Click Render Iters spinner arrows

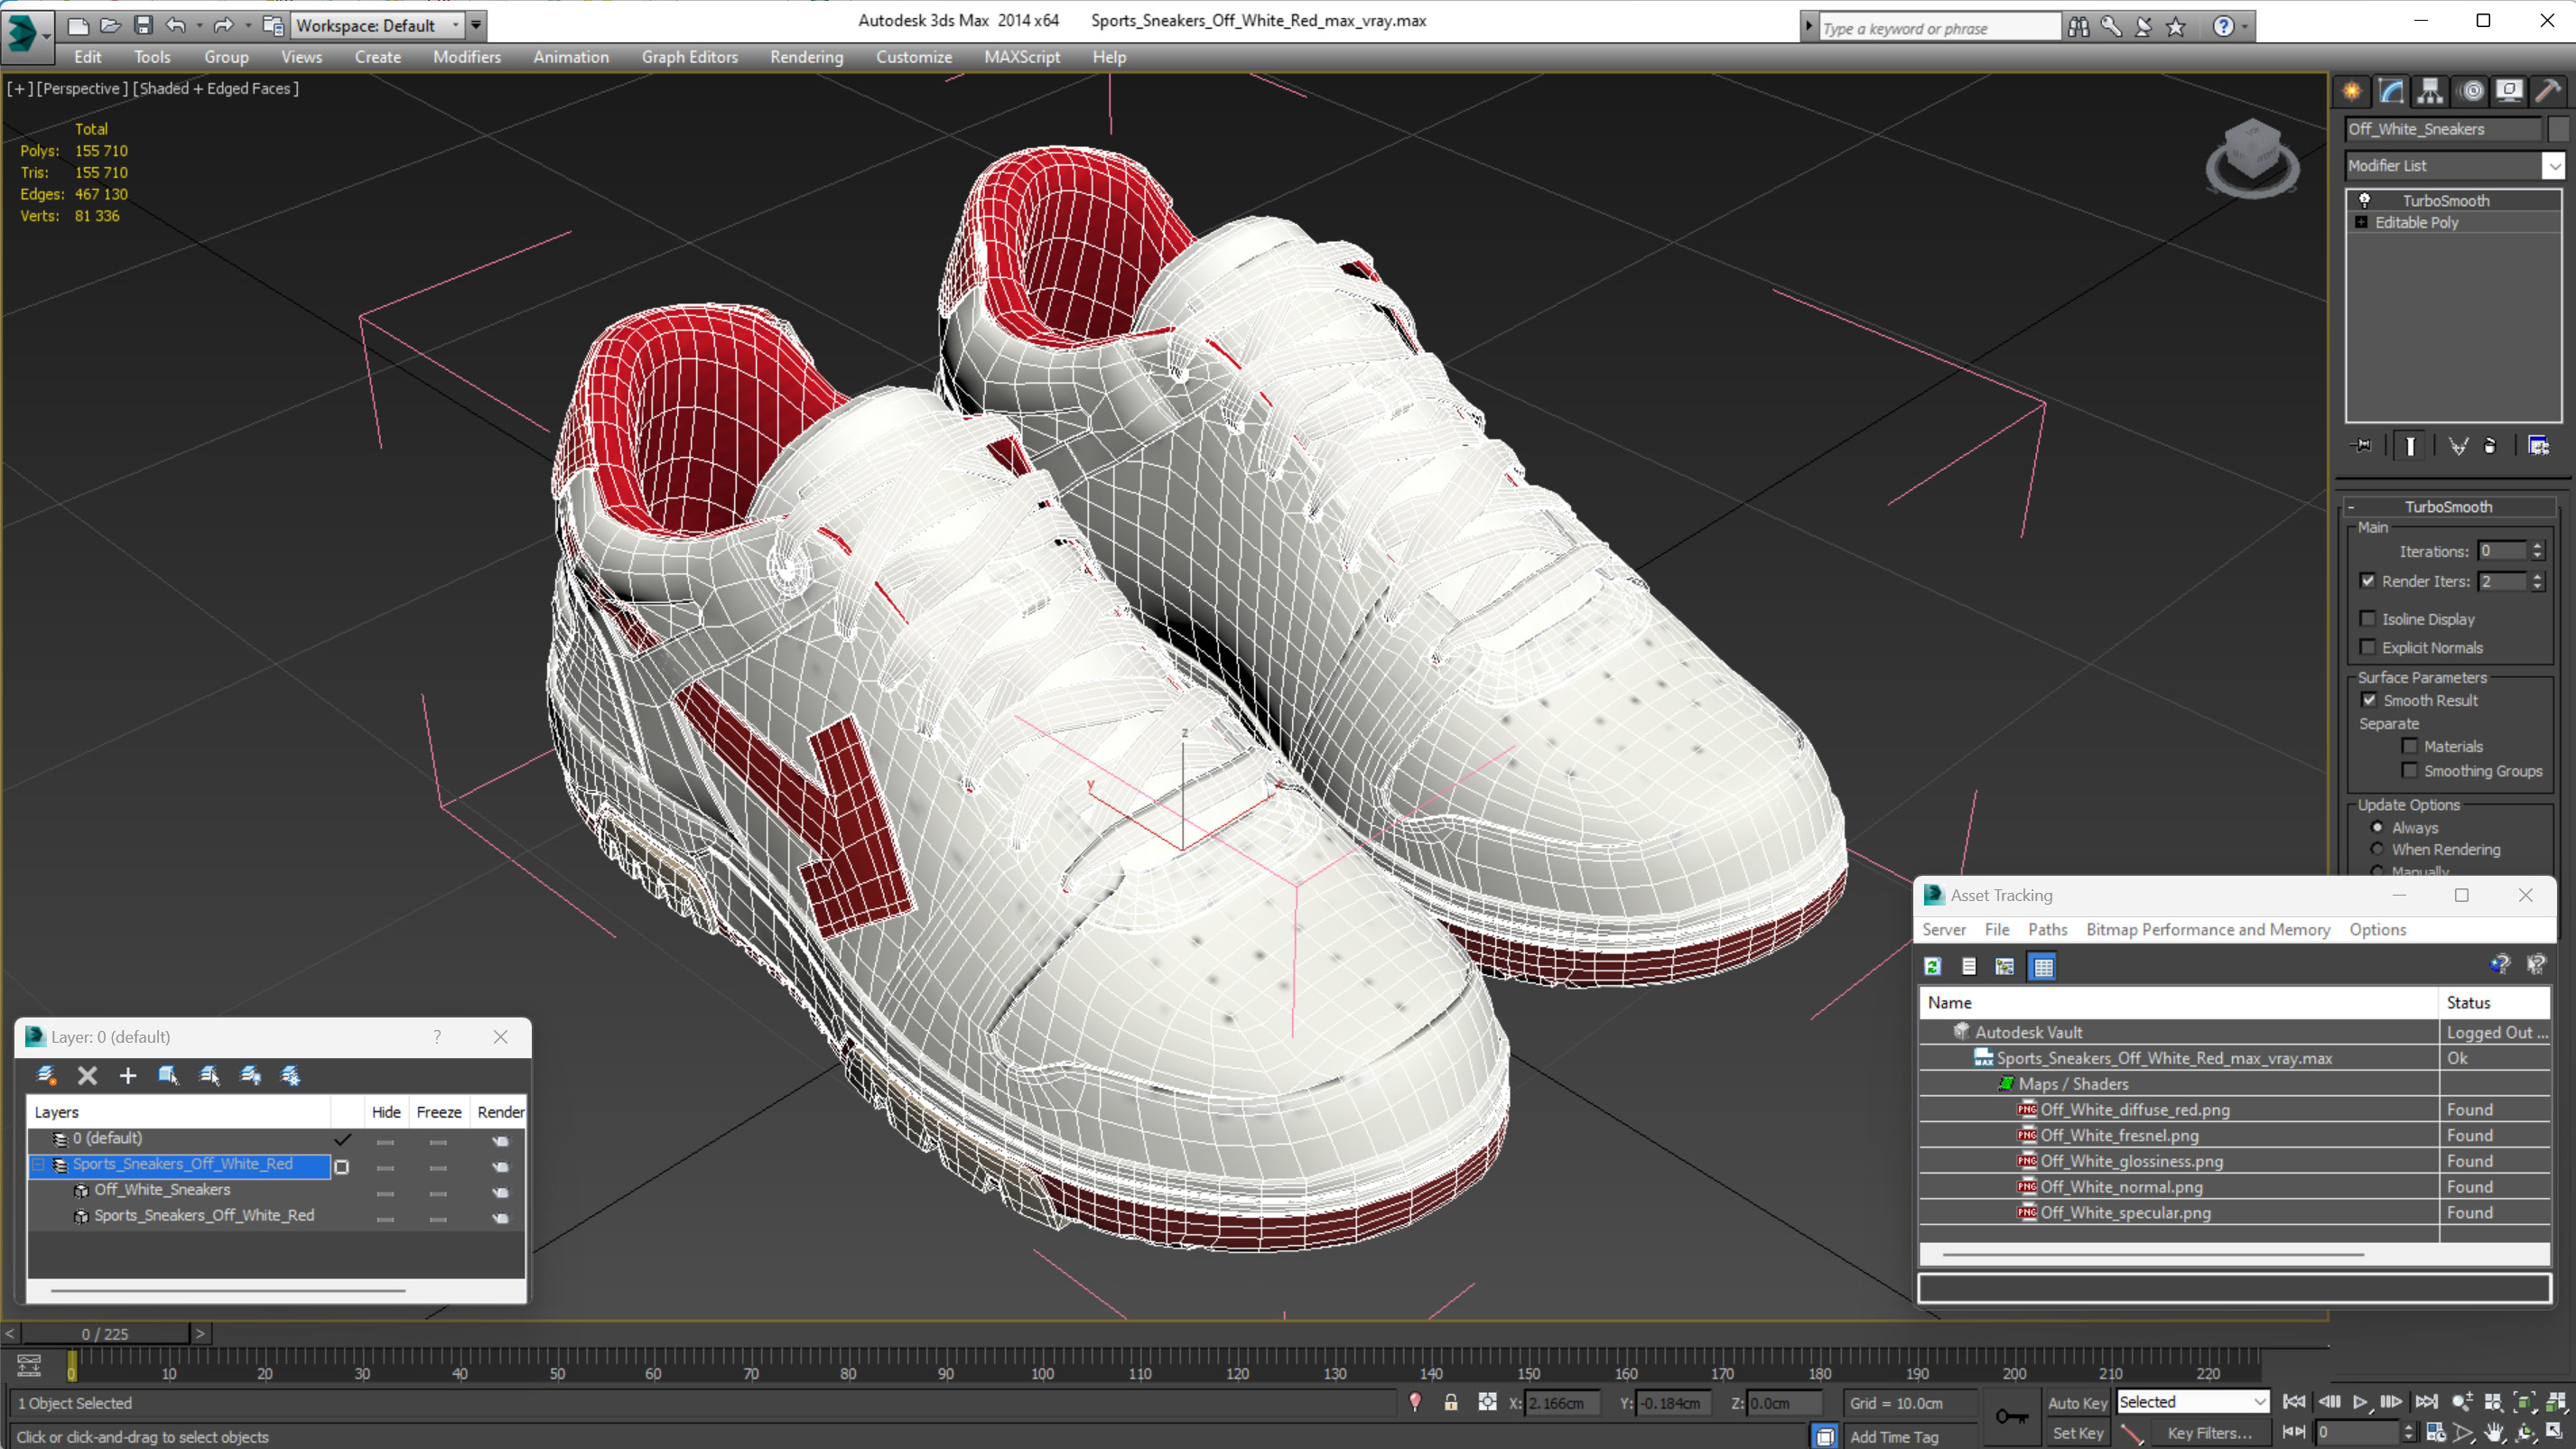[x=2537, y=581]
